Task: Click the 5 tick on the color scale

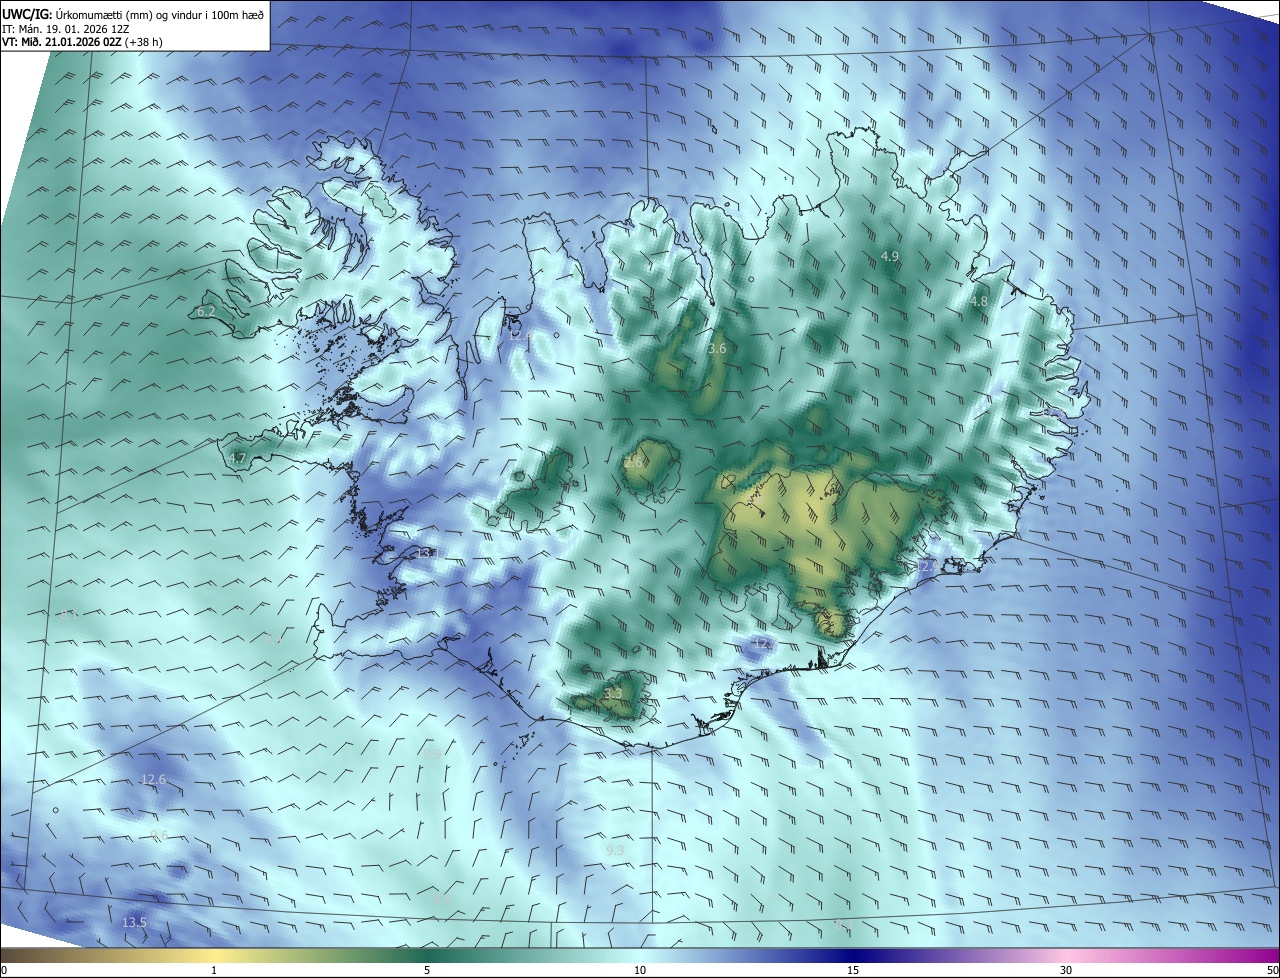Action: (x=427, y=970)
